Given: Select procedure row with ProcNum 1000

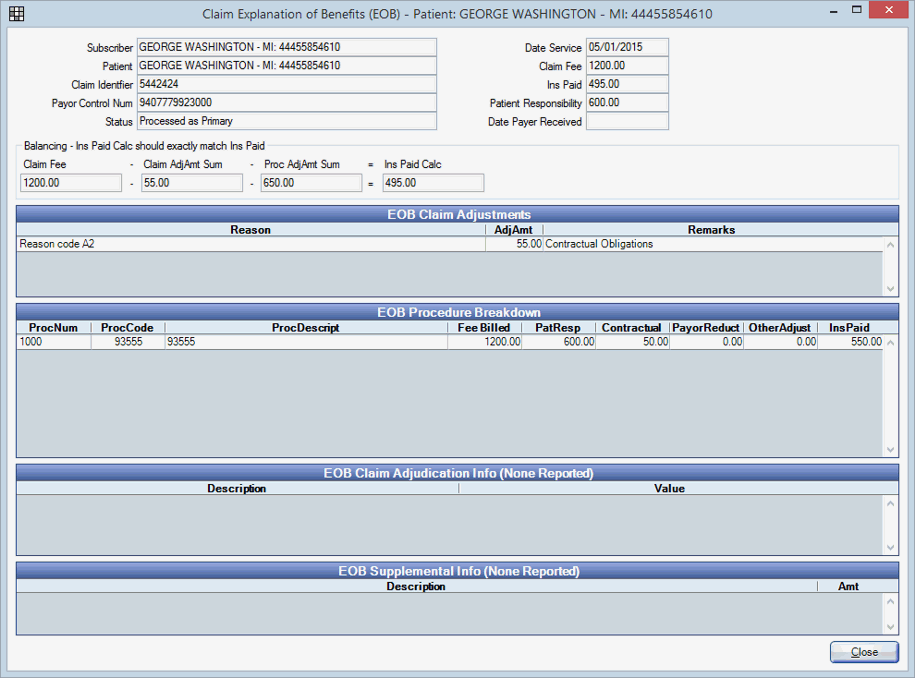Looking at the screenshot, I should click(250, 341).
